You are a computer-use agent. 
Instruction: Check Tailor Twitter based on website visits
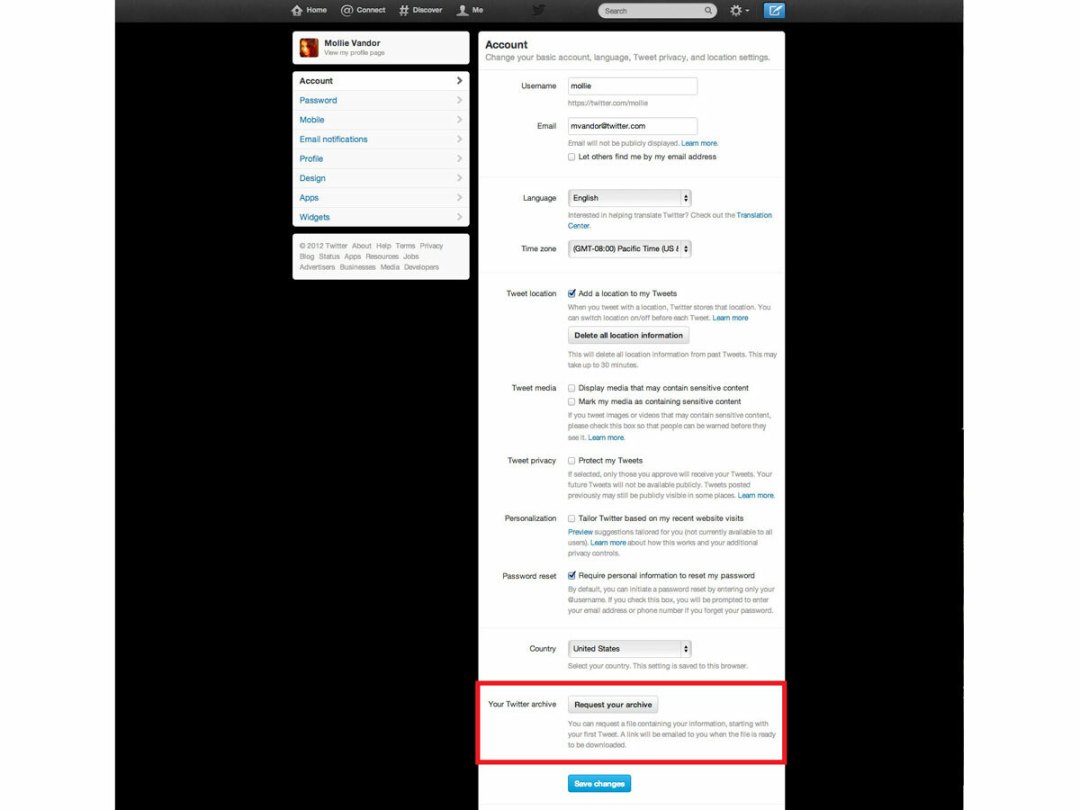coord(572,519)
